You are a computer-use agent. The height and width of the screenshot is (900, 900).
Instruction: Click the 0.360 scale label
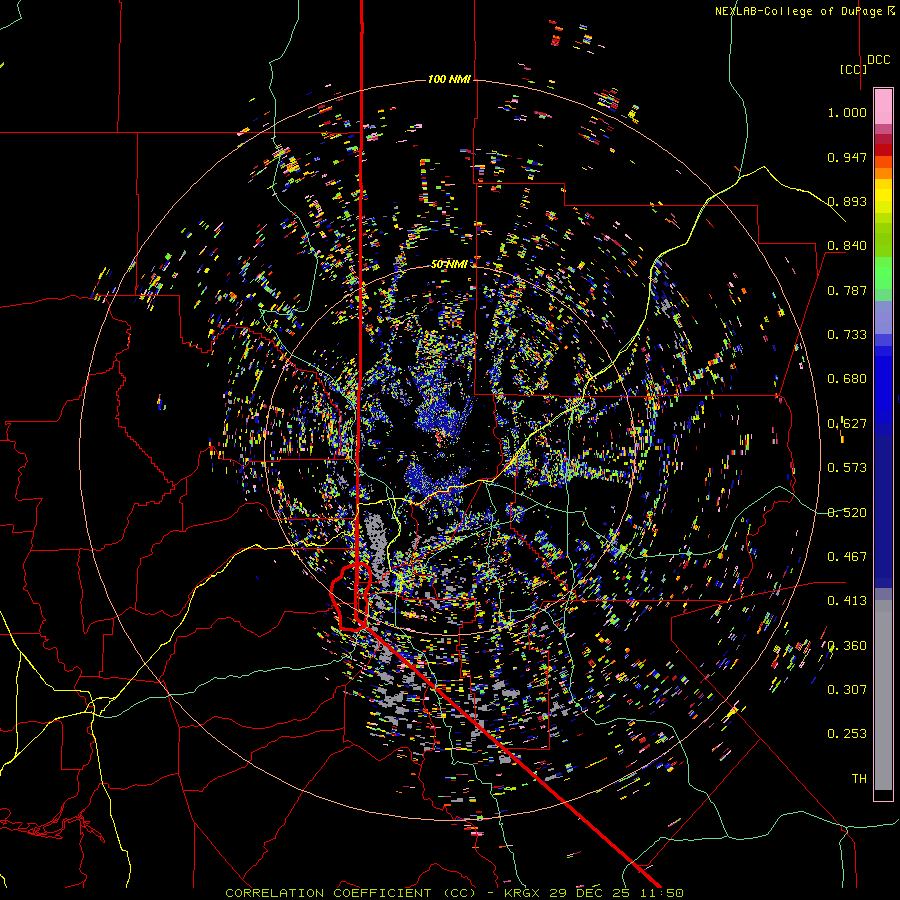tap(847, 646)
